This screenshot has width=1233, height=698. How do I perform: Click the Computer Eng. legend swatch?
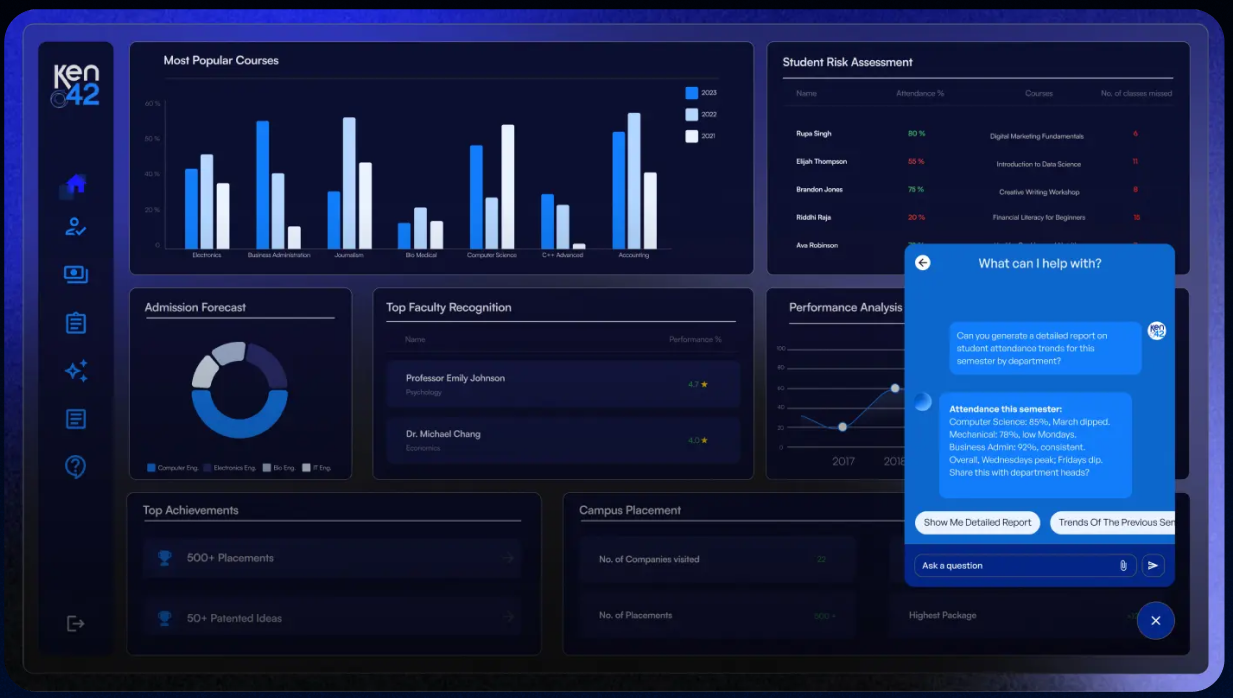151,467
